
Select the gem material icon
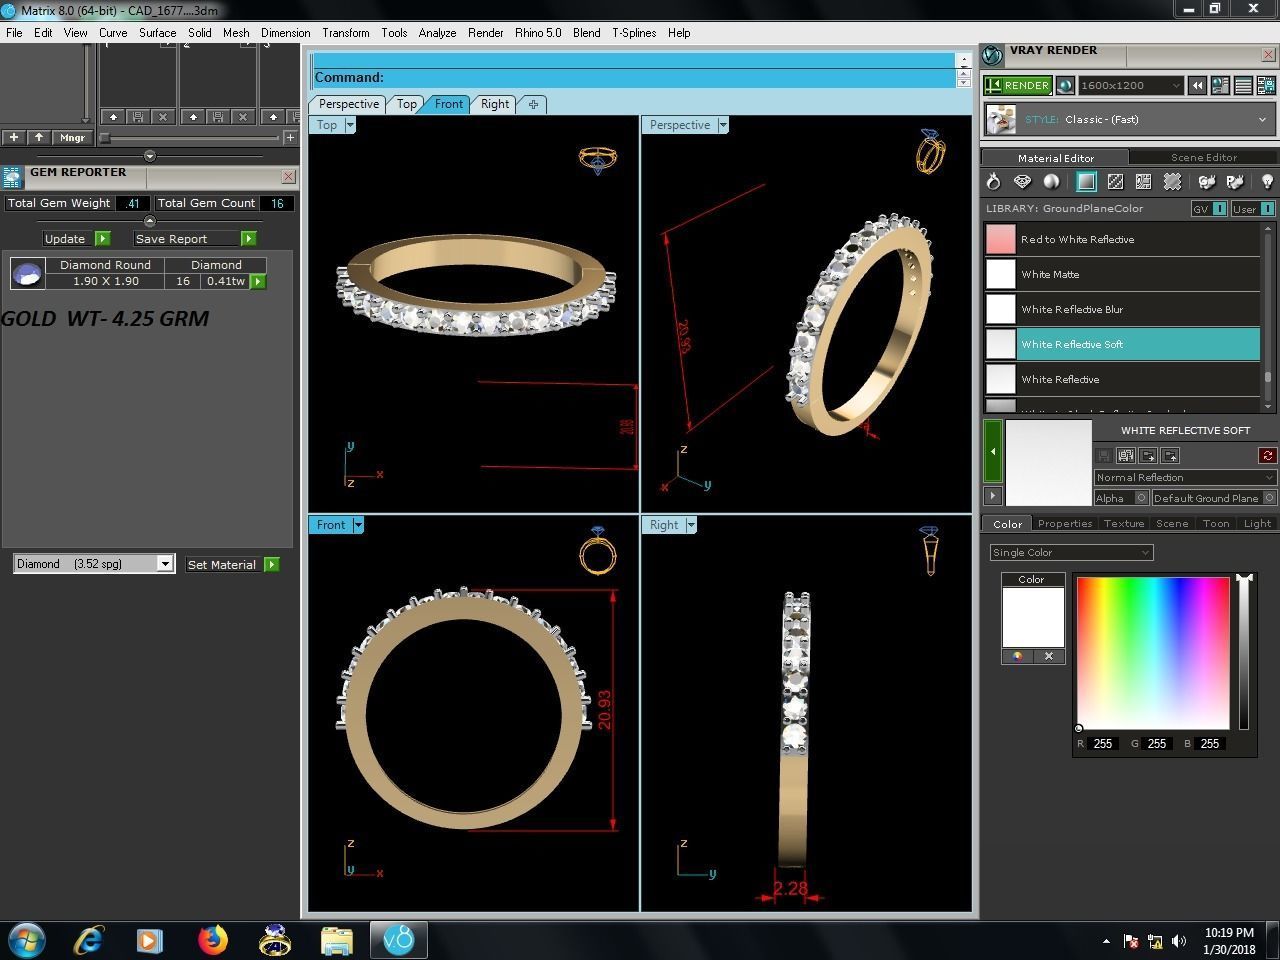click(1022, 181)
